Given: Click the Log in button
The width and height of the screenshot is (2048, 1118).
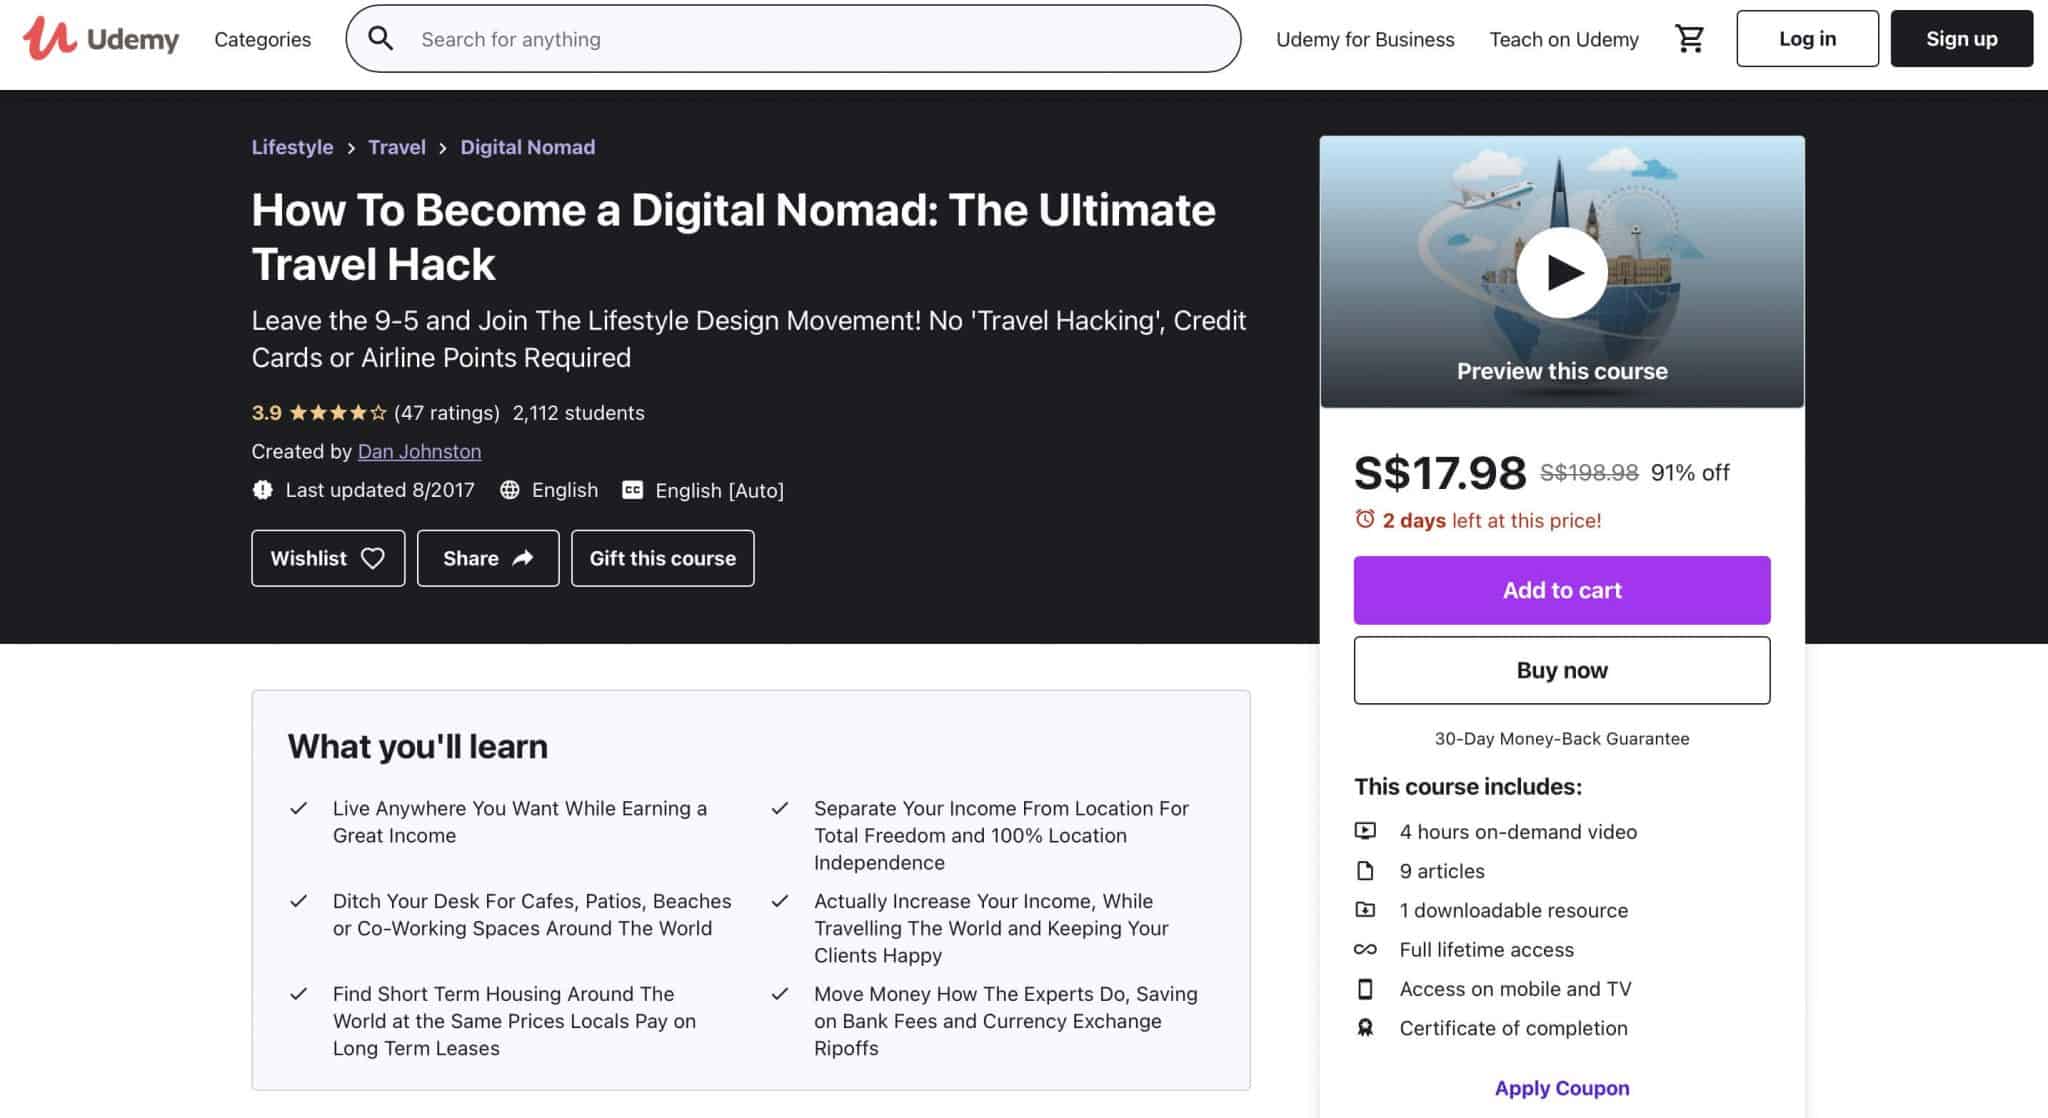Looking at the screenshot, I should (1807, 39).
